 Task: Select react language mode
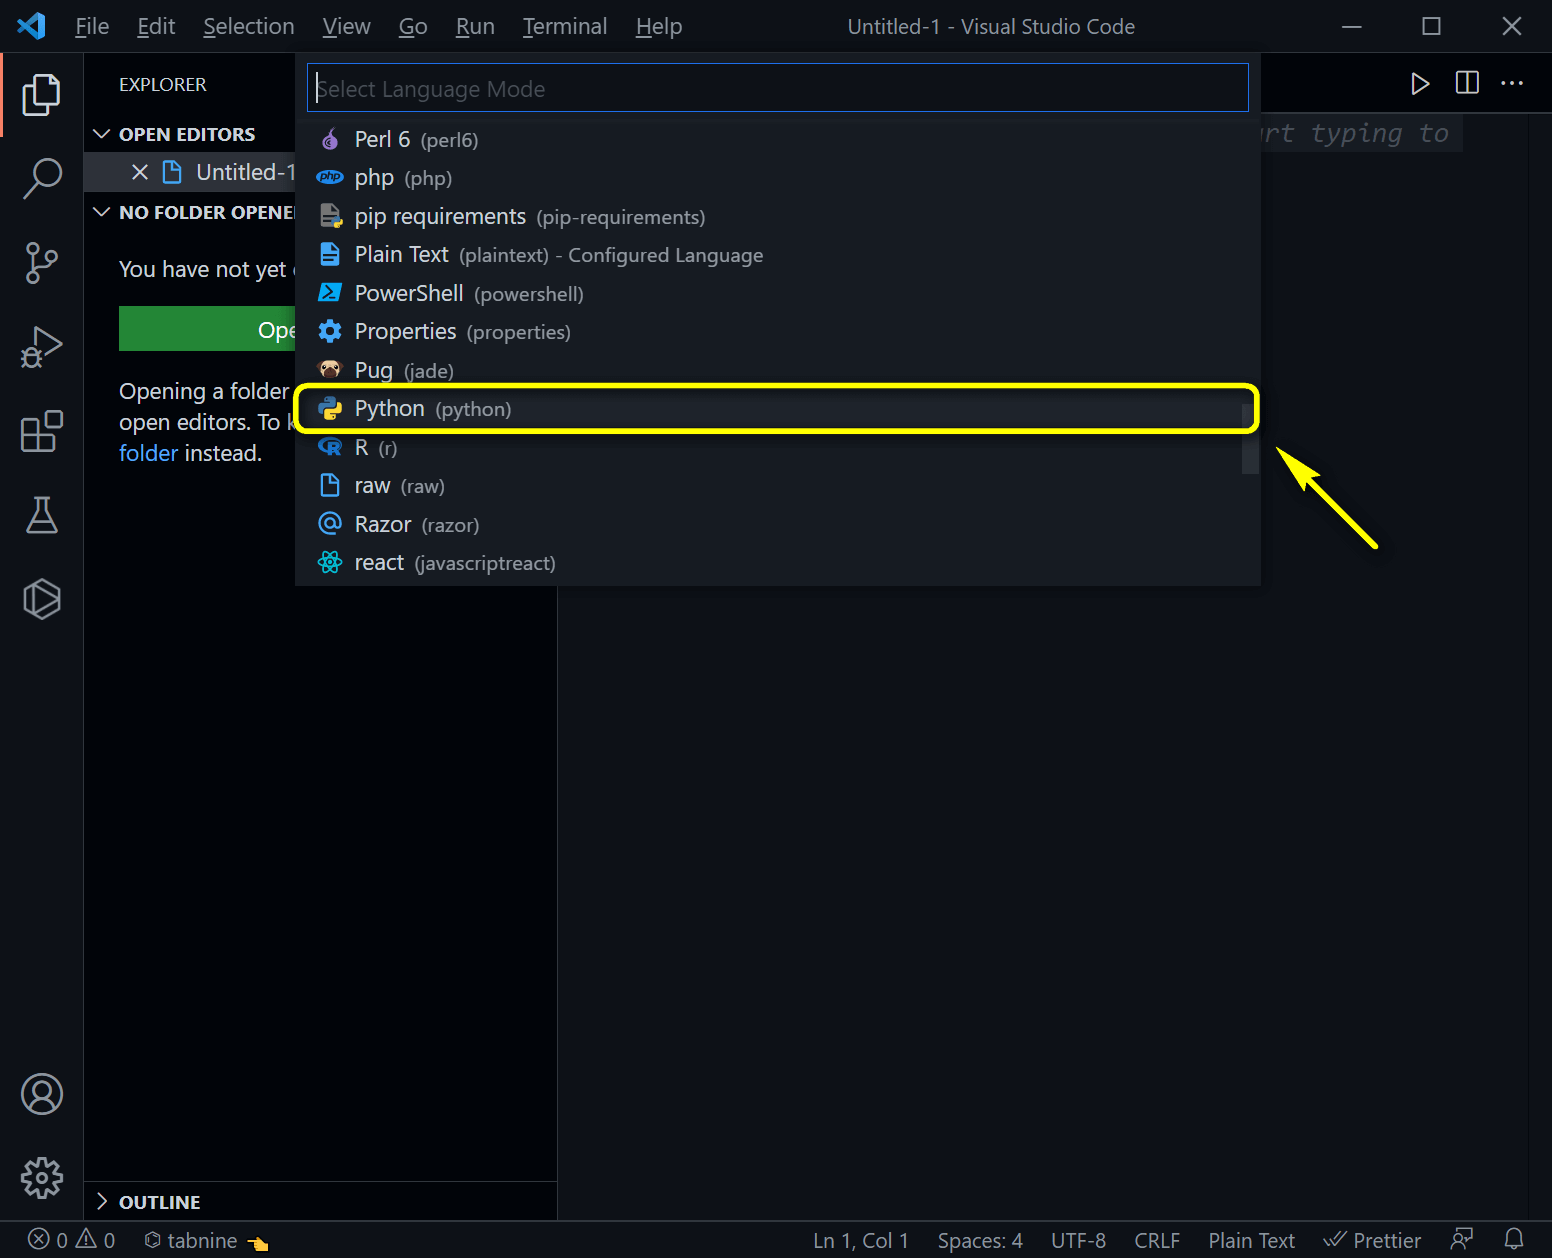(777, 563)
